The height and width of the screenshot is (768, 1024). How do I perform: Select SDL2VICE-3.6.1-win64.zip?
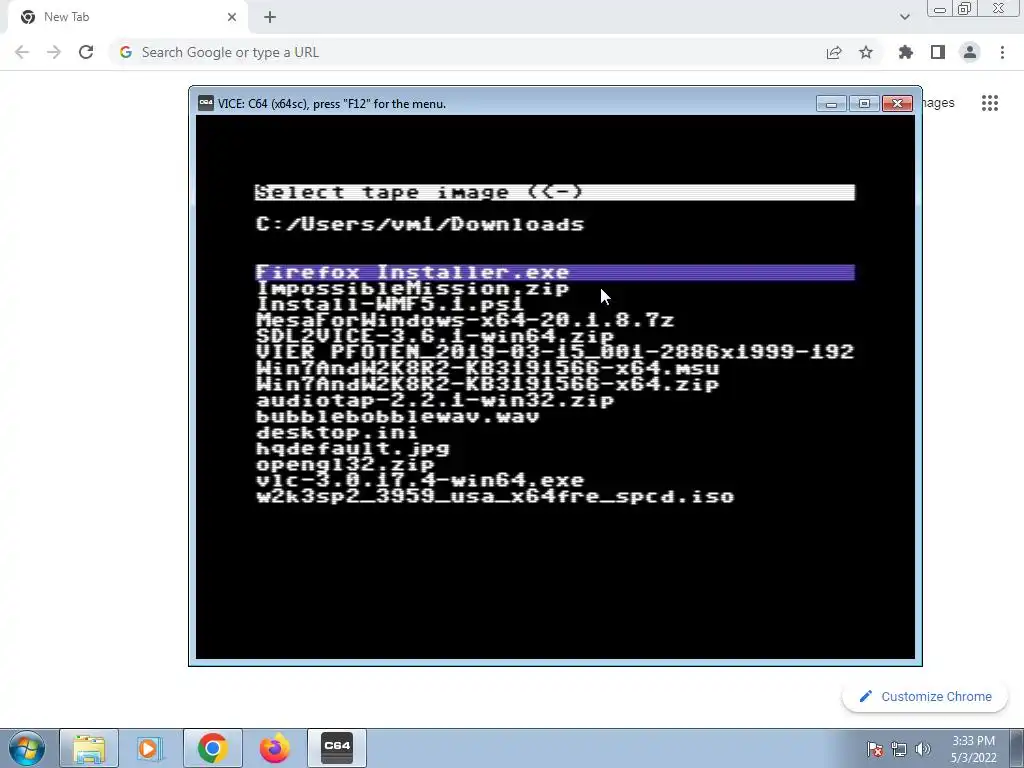coord(435,336)
